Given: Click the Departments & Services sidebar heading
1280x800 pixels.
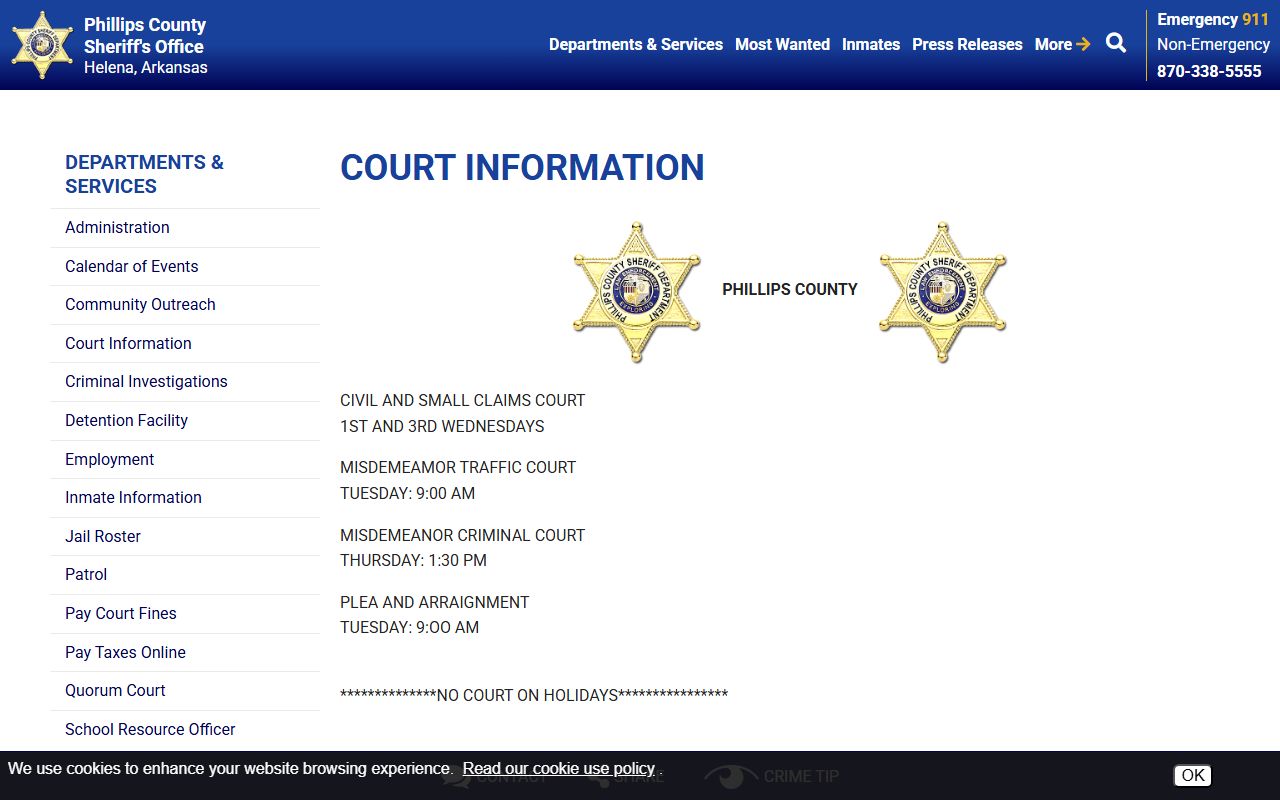Looking at the screenshot, I should pyautogui.click(x=144, y=174).
